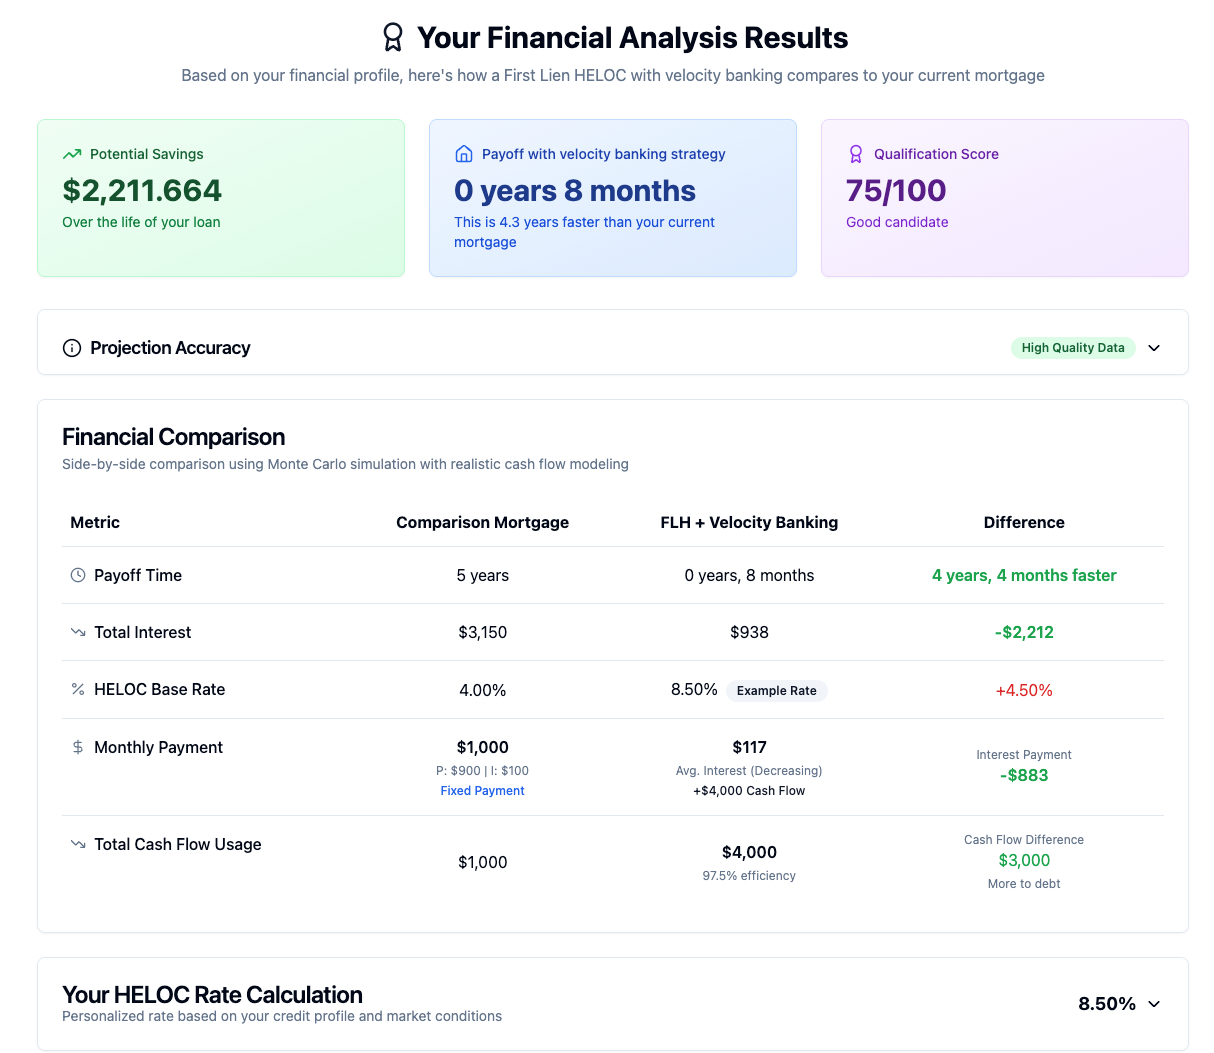Open the Projection Accuracy section header
This screenshot has height=1053, width=1214.
coord(170,348)
